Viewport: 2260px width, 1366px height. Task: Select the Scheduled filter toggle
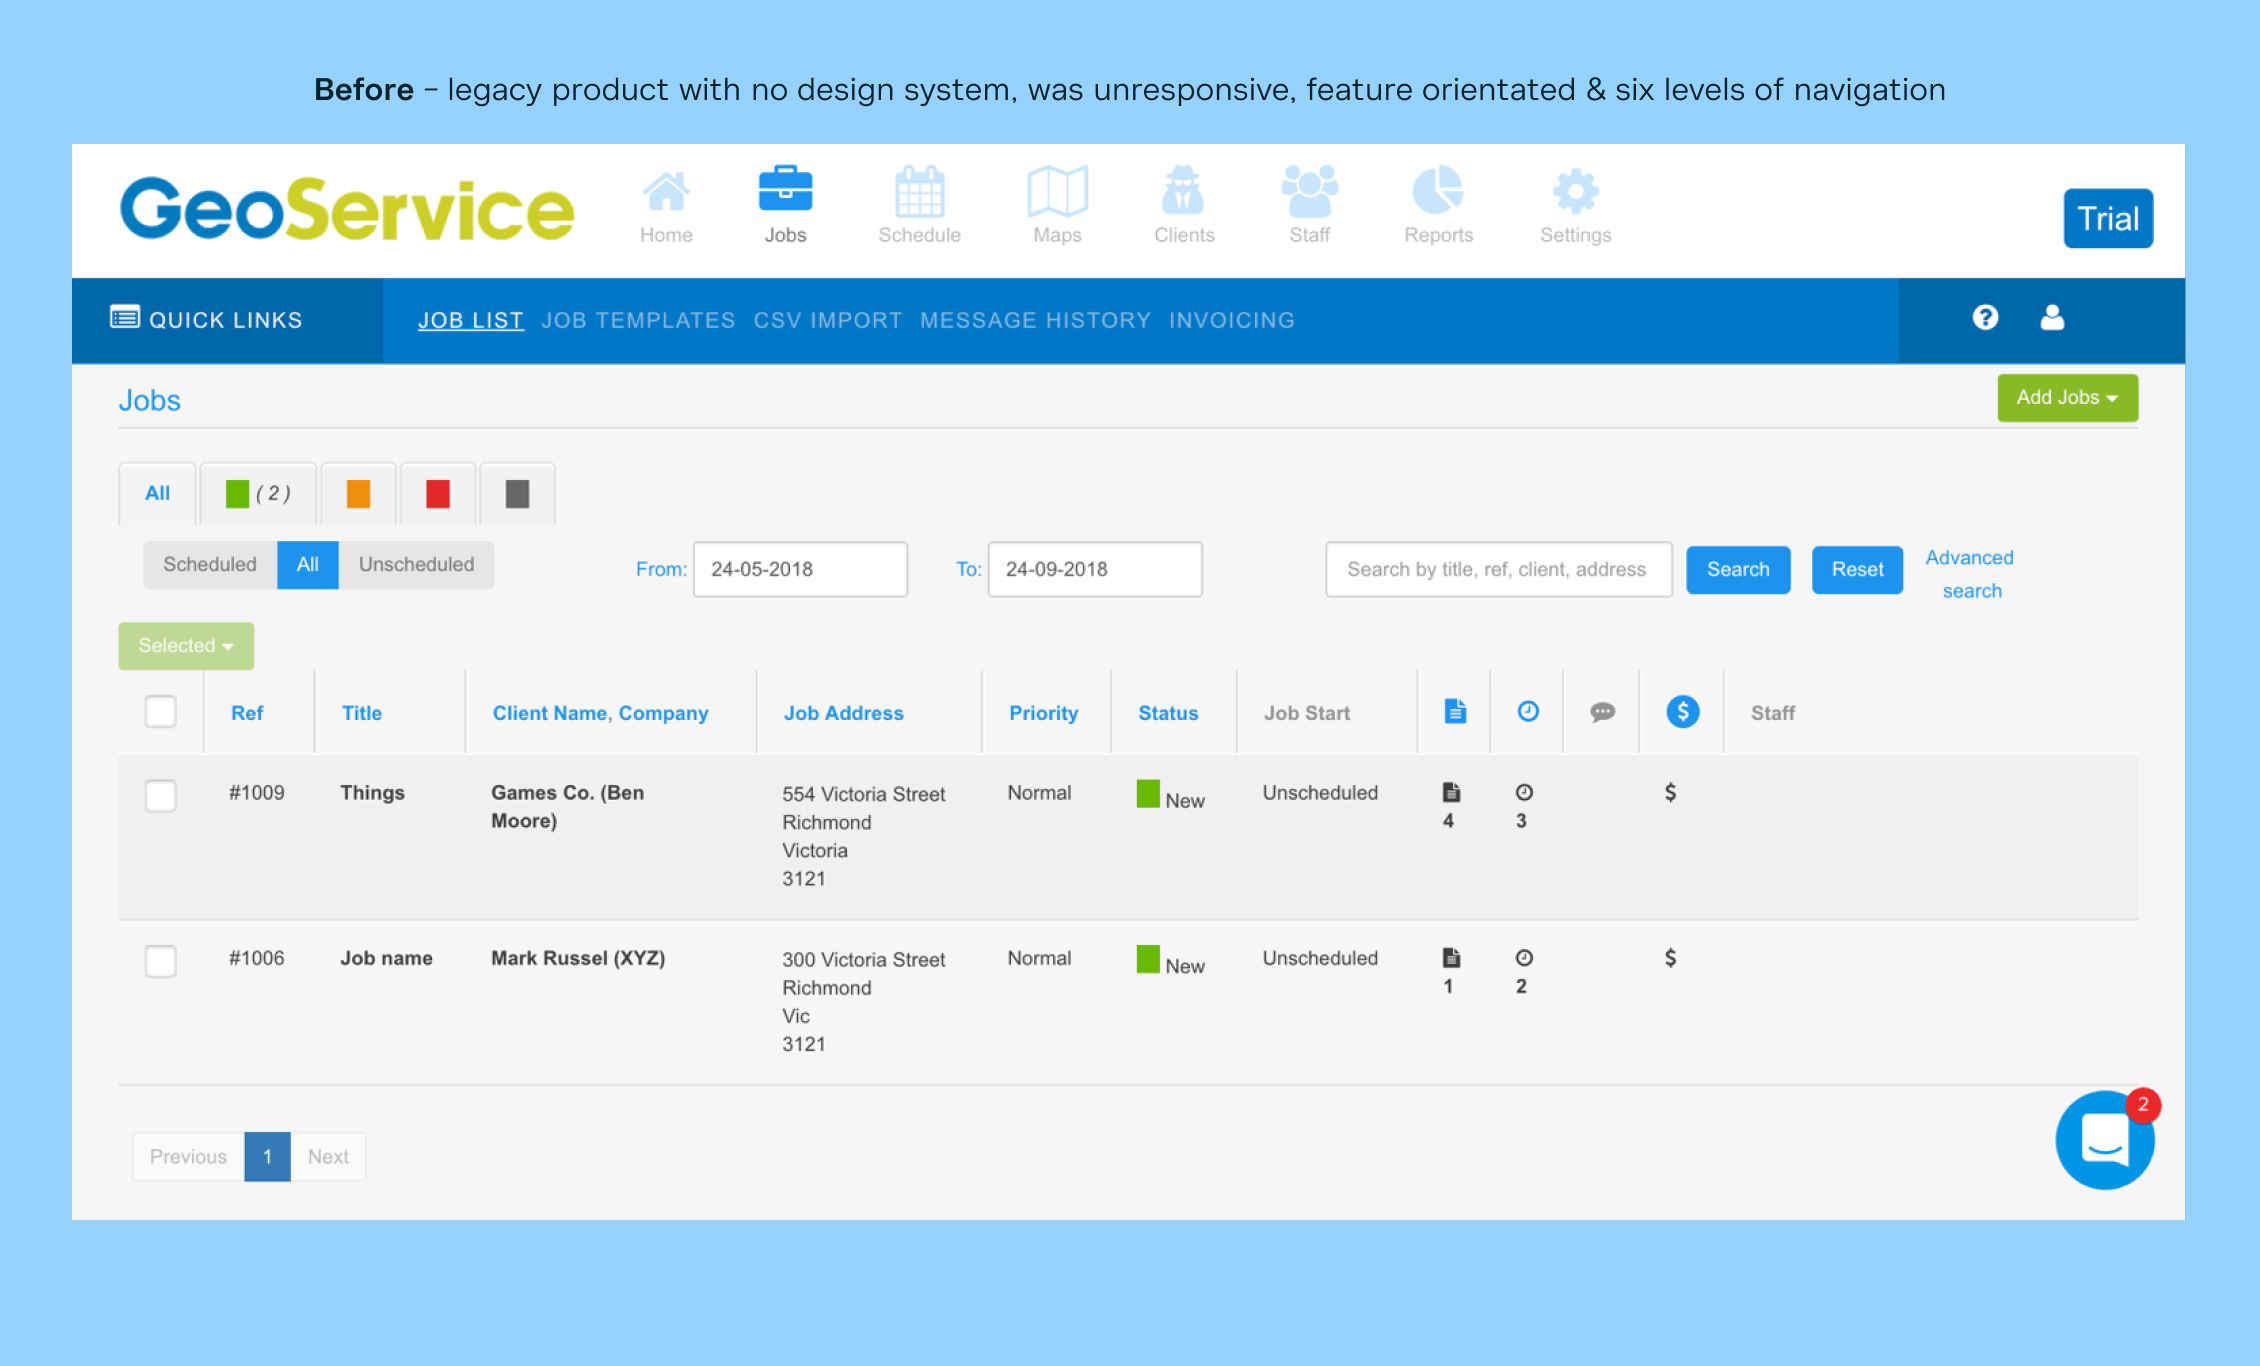pyautogui.click(x=210, y=565)
